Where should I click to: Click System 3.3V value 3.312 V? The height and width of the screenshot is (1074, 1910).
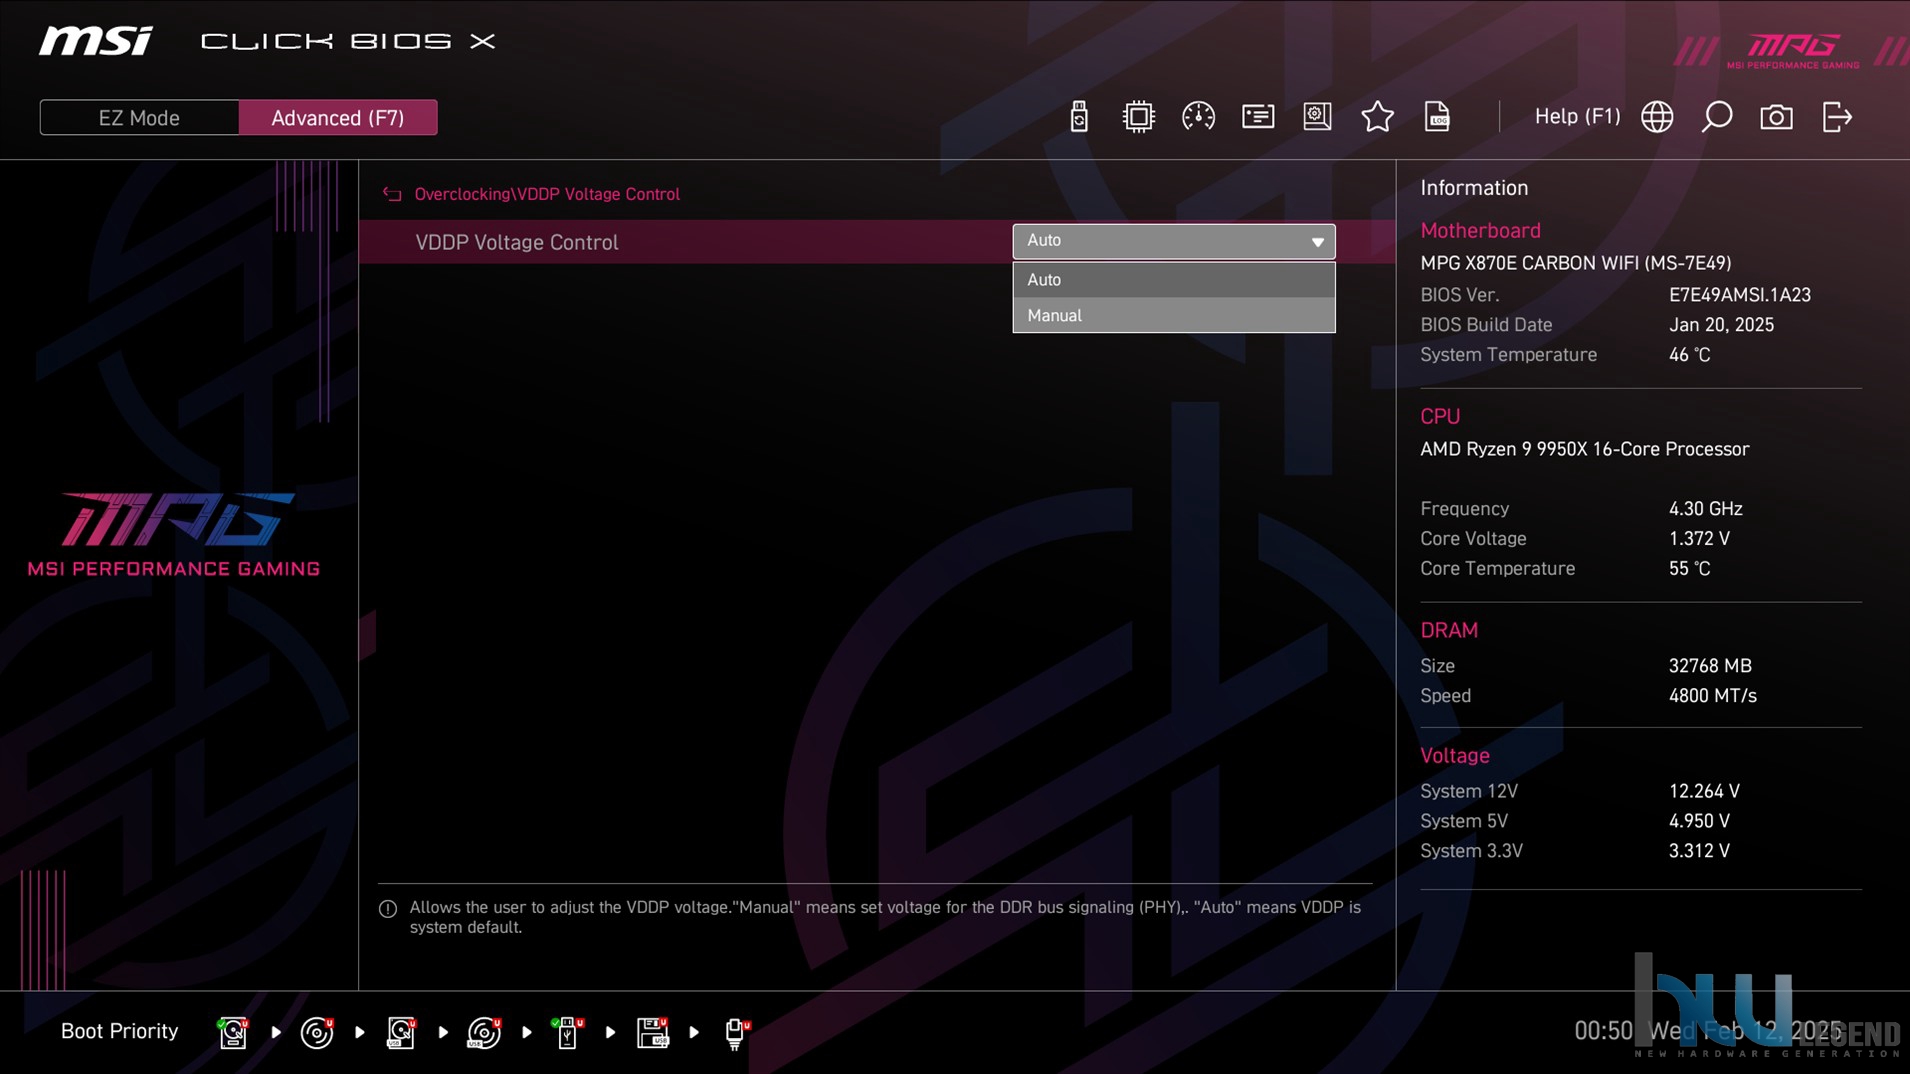pyautogui.click(x=1699, y=851)
